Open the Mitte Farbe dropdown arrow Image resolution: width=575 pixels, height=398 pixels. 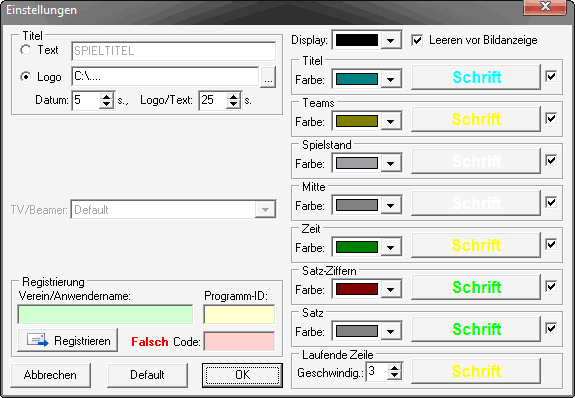(391, 205)
